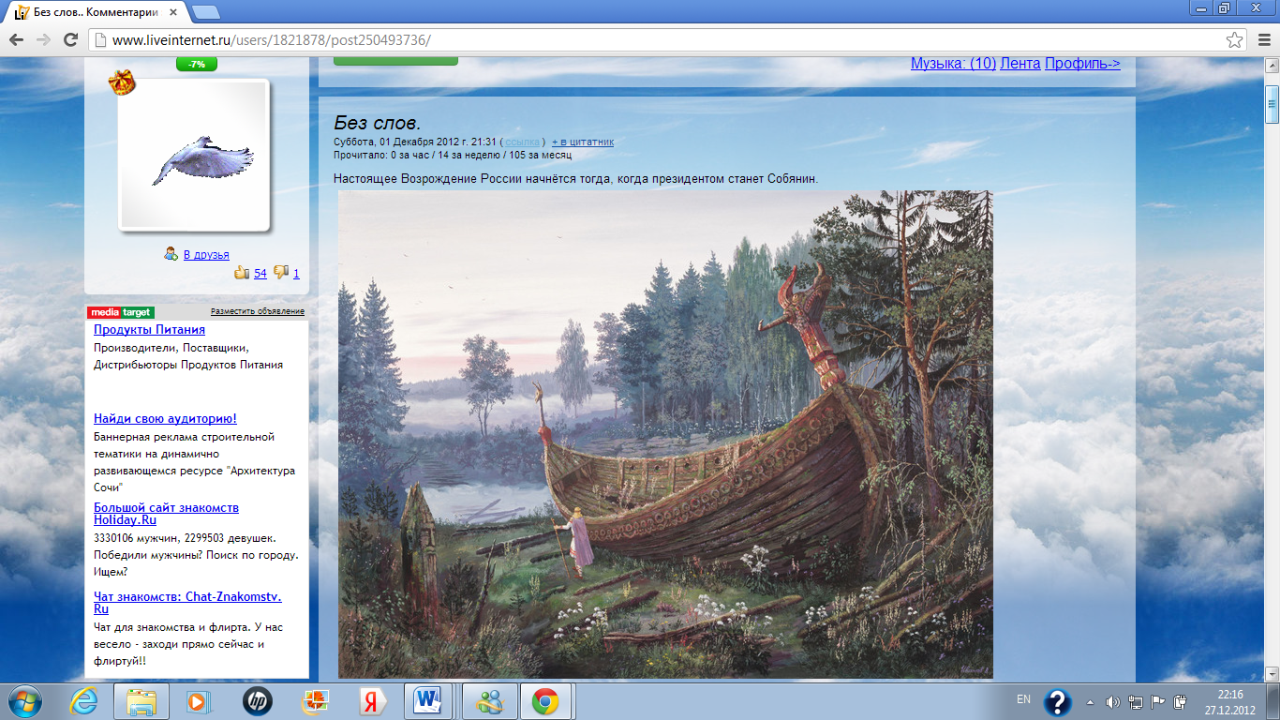Image resolution: width=1280 pixels, height=720 pixels.
Task: Click the gift icon above the avatar
Action: click(x=121, y=82)
